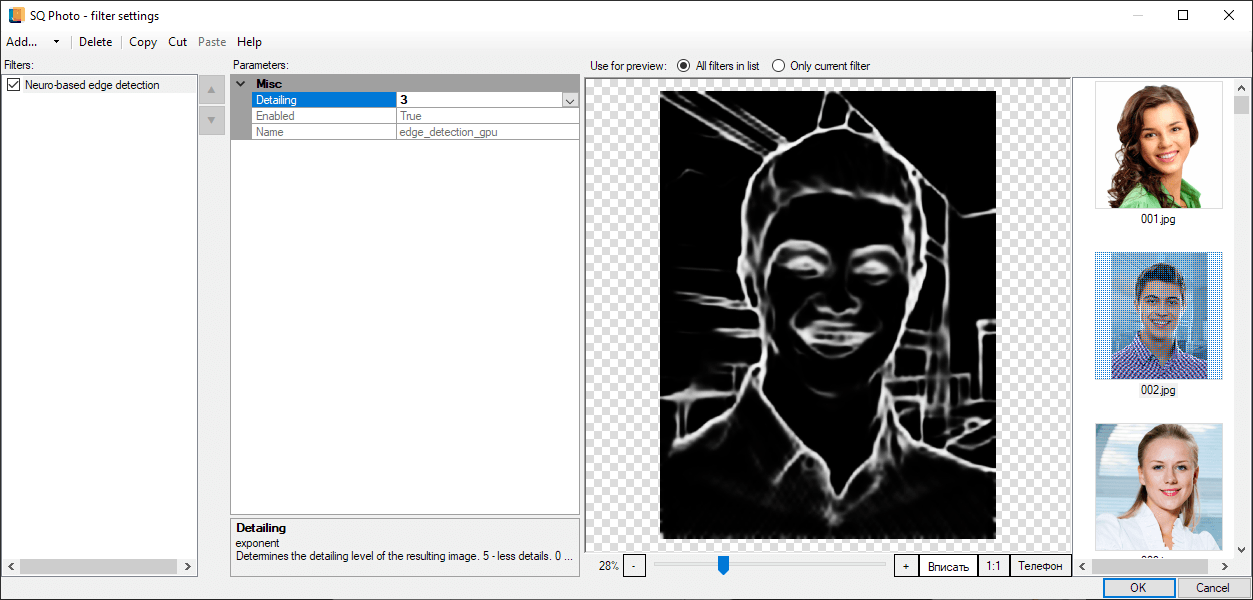Click the OK button
The height and width of the screenshot is (600, 1253).
pyautogui.click(x=1137, y=588)
